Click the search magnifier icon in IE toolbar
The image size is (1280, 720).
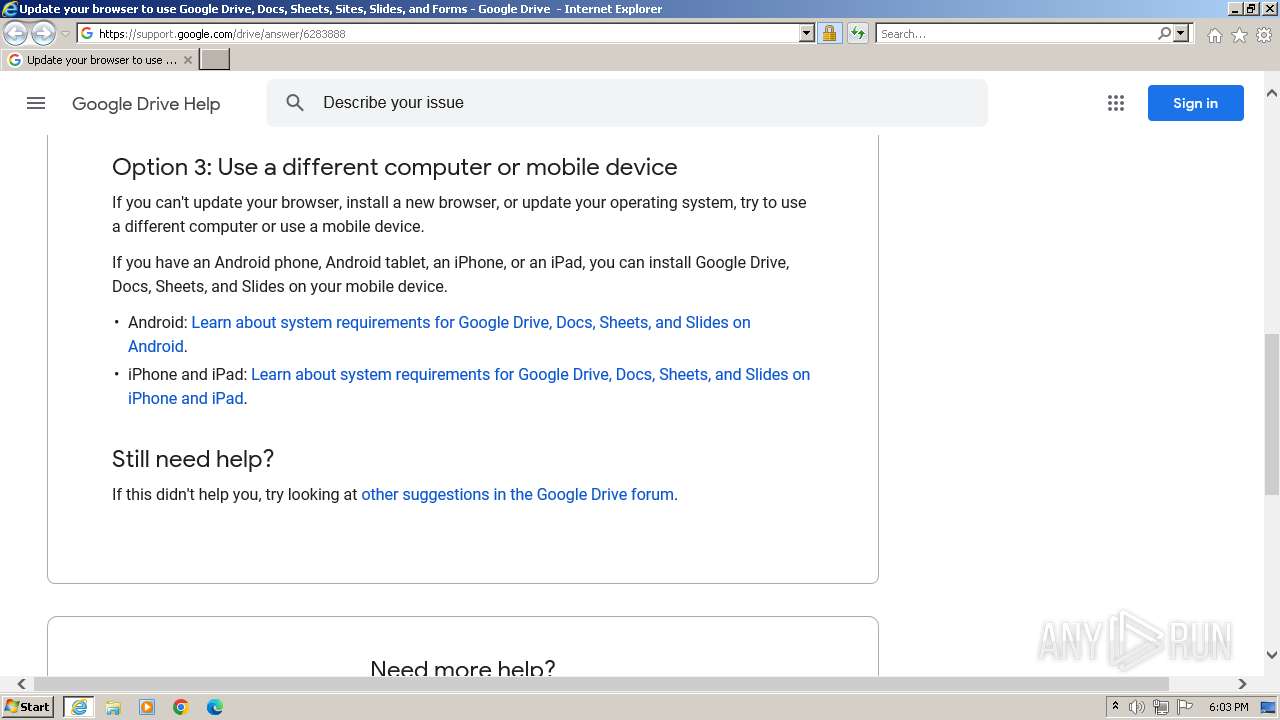pyautogui.click(x=1164, y=34)
